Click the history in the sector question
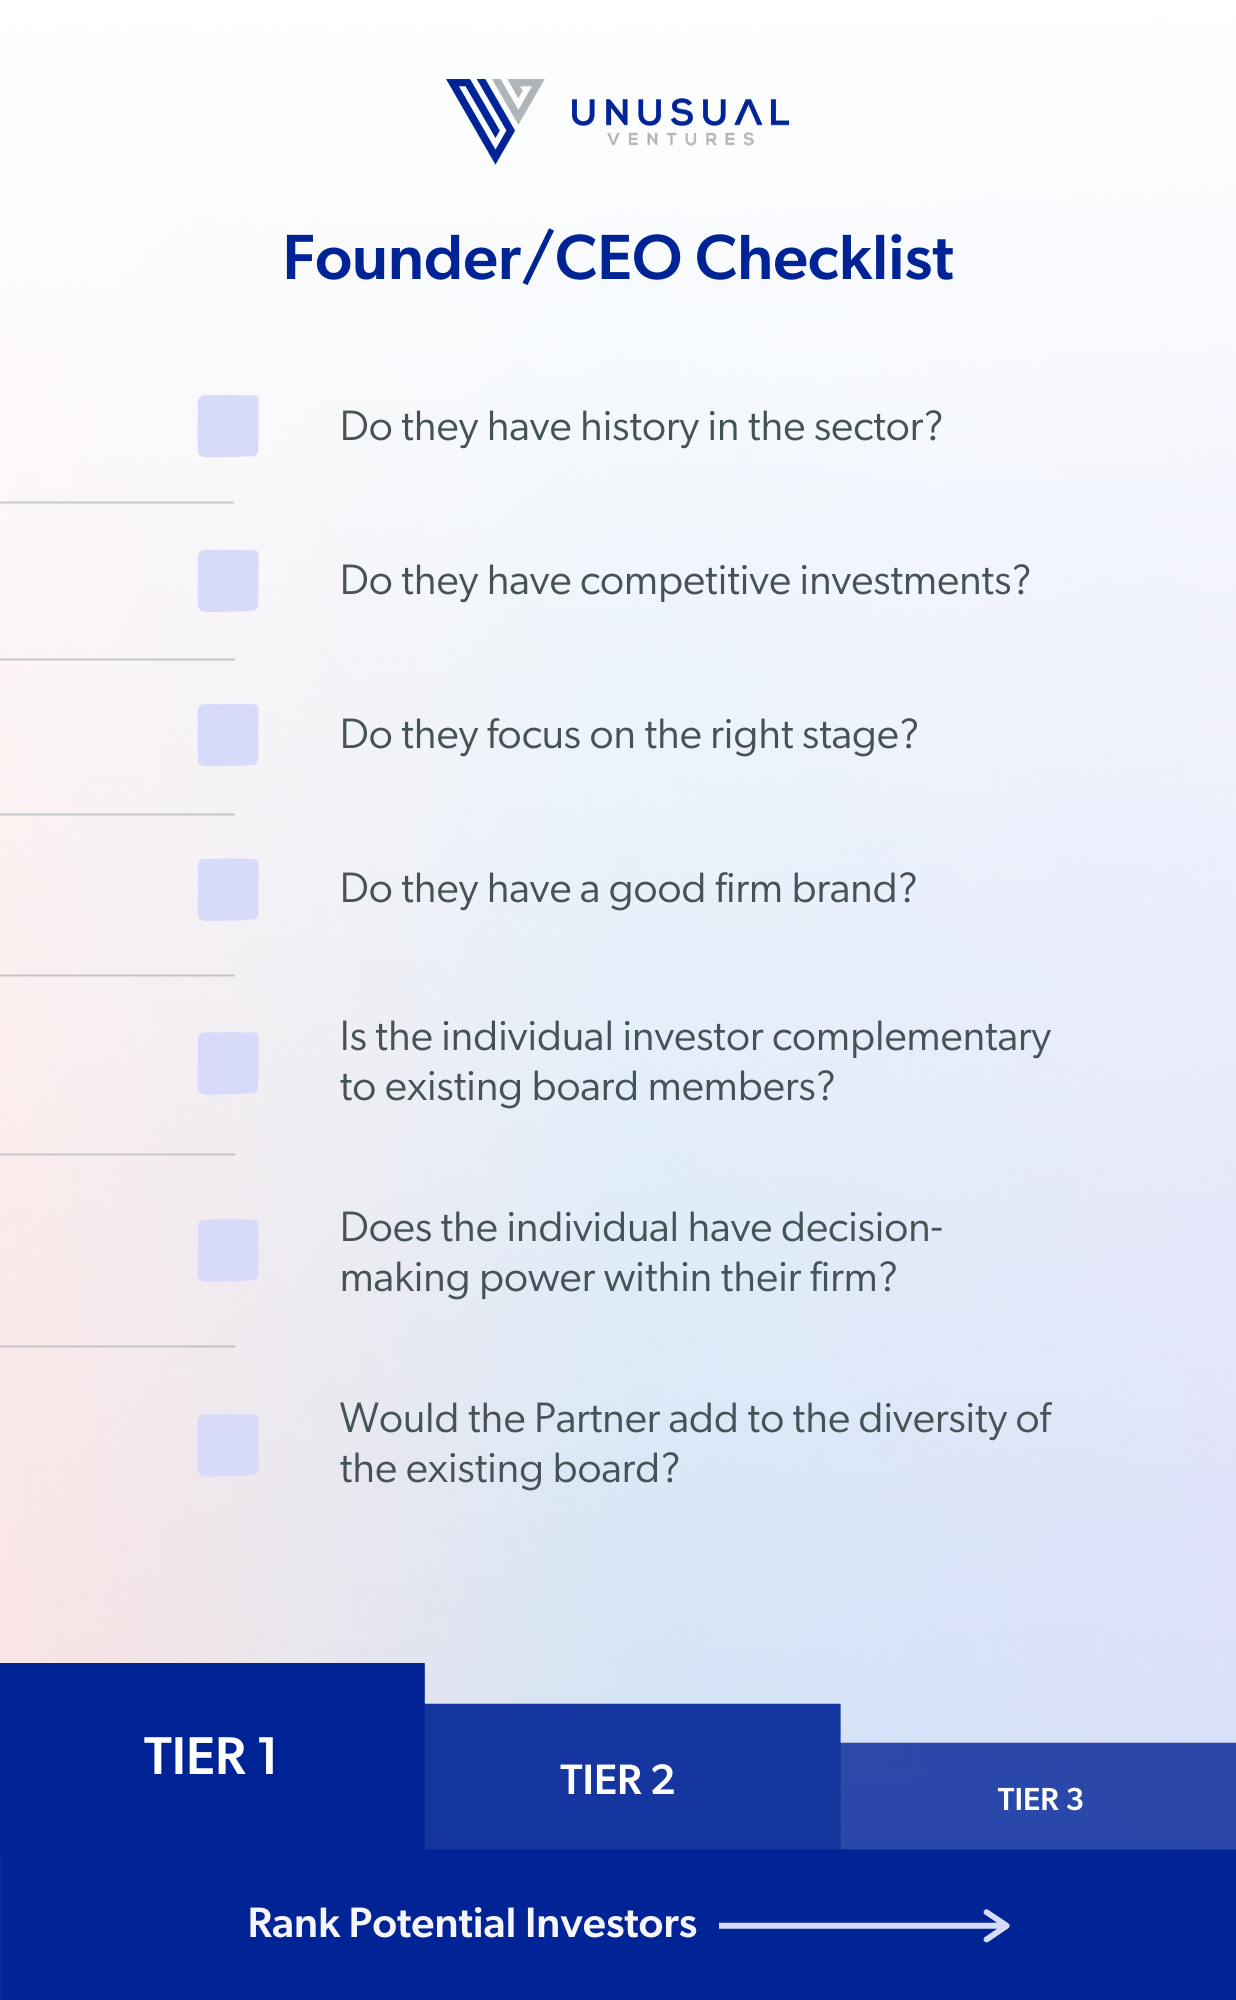 click(641, 428)
